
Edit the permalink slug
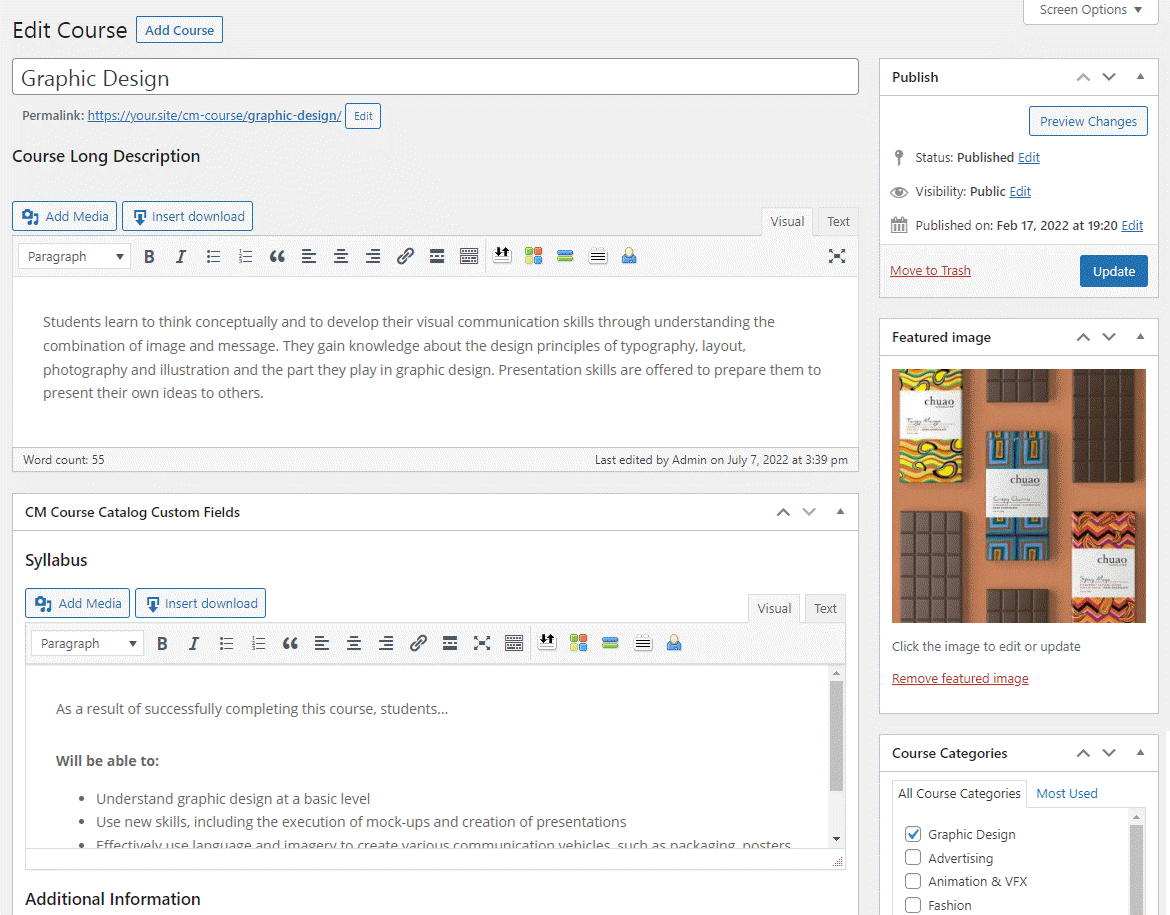point(363,116)
